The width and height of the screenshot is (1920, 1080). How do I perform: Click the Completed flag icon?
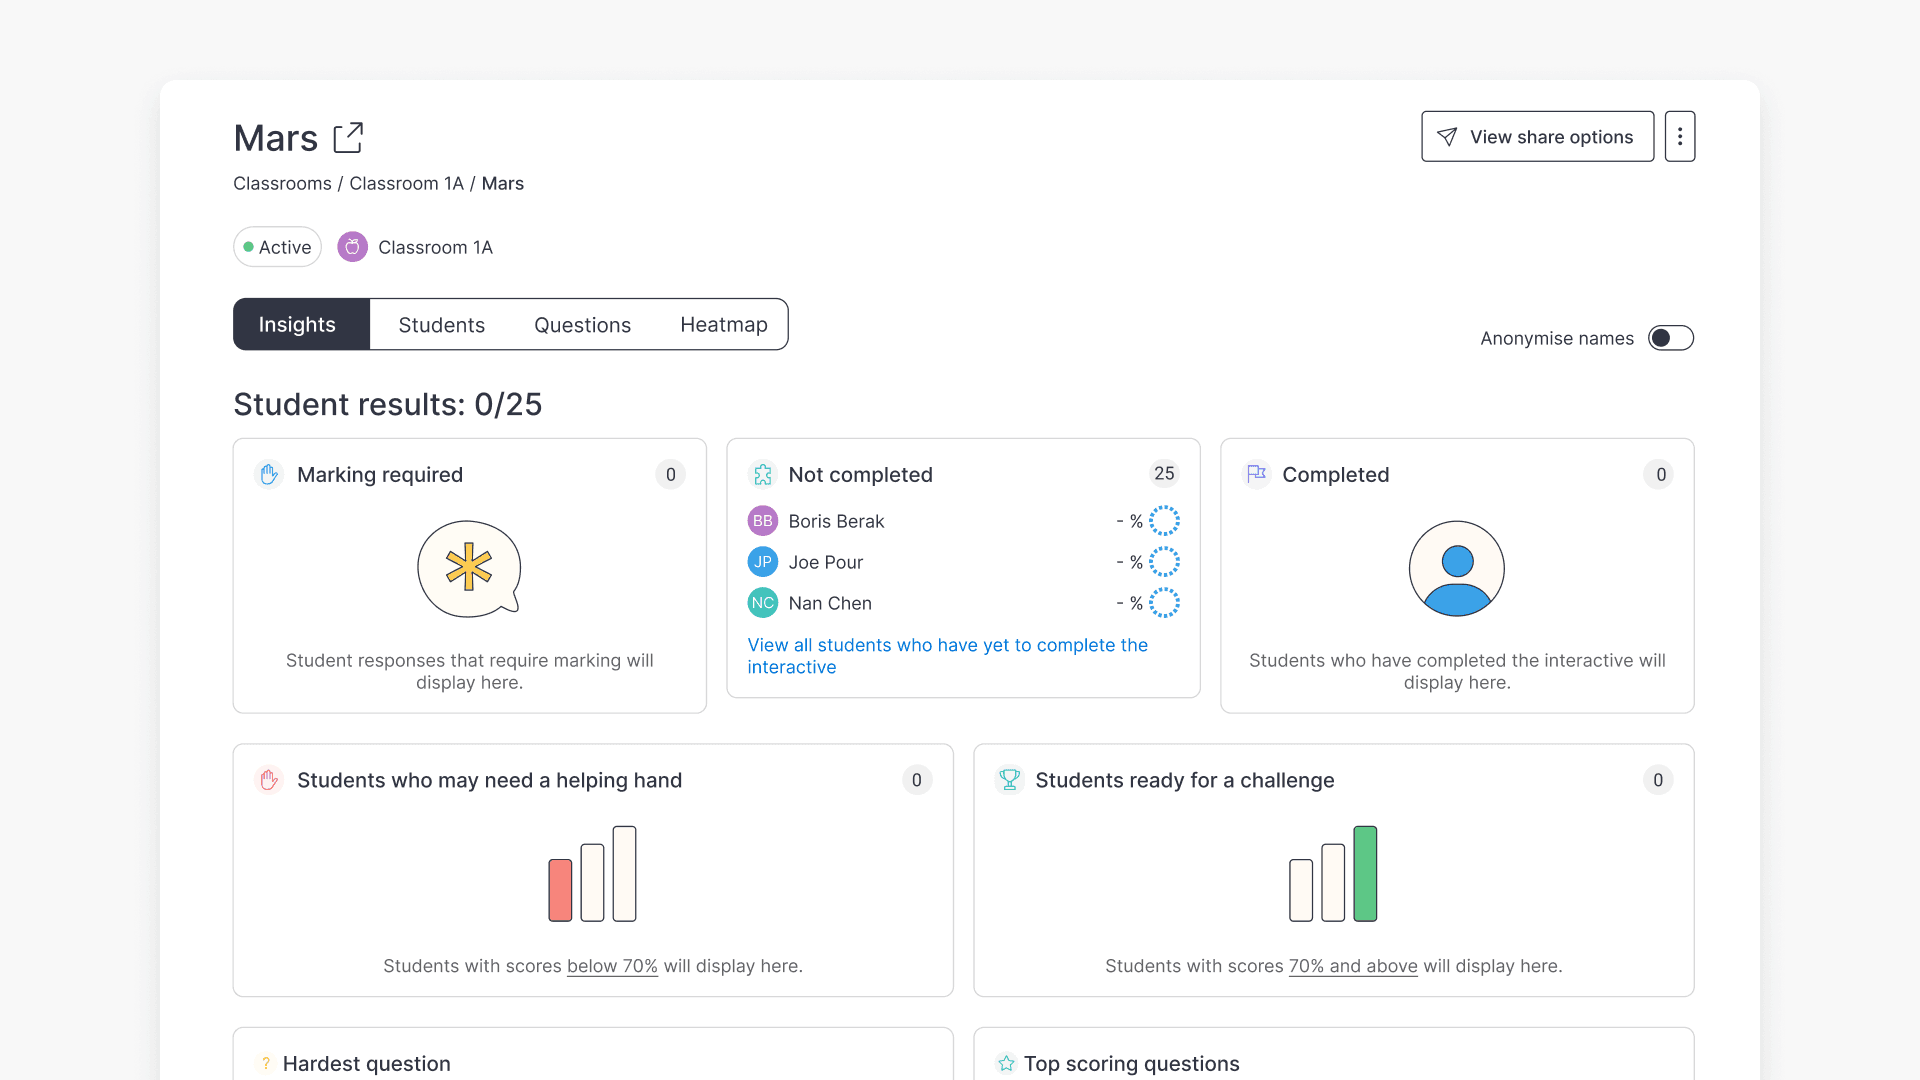tap(1256, 474)
